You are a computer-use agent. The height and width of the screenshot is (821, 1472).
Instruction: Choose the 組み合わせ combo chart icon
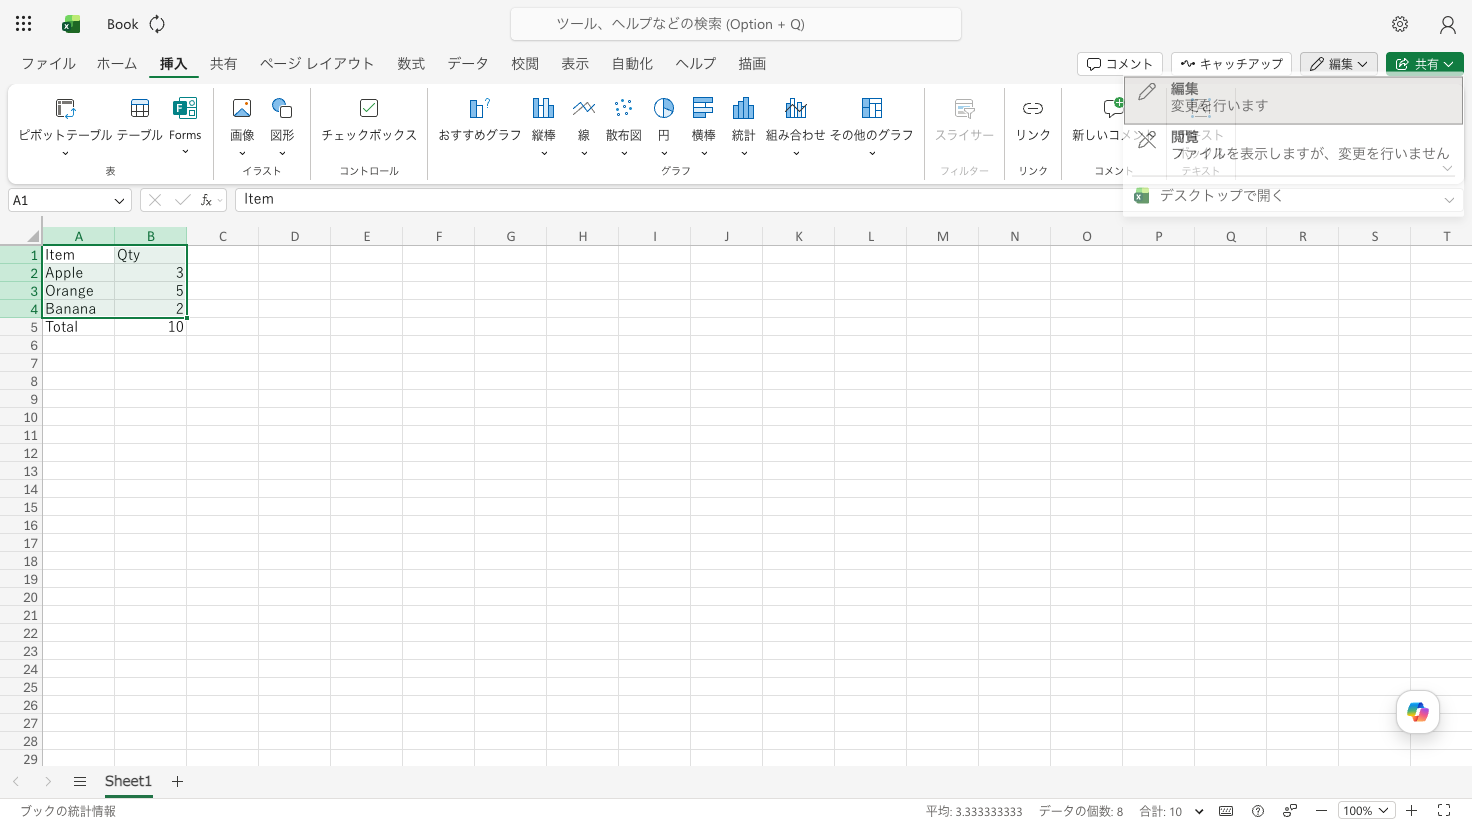(796, 108)
